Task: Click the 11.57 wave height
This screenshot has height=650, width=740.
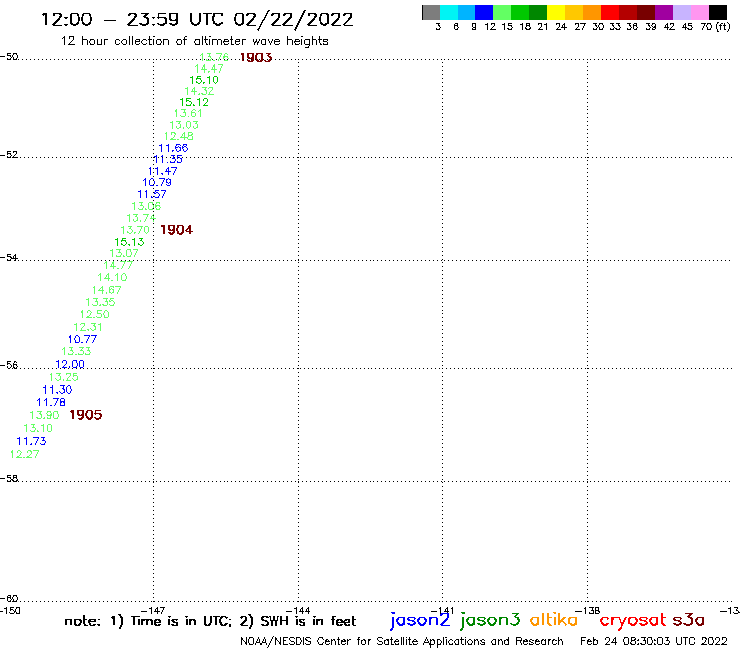Action: click(x=152, y=194)
